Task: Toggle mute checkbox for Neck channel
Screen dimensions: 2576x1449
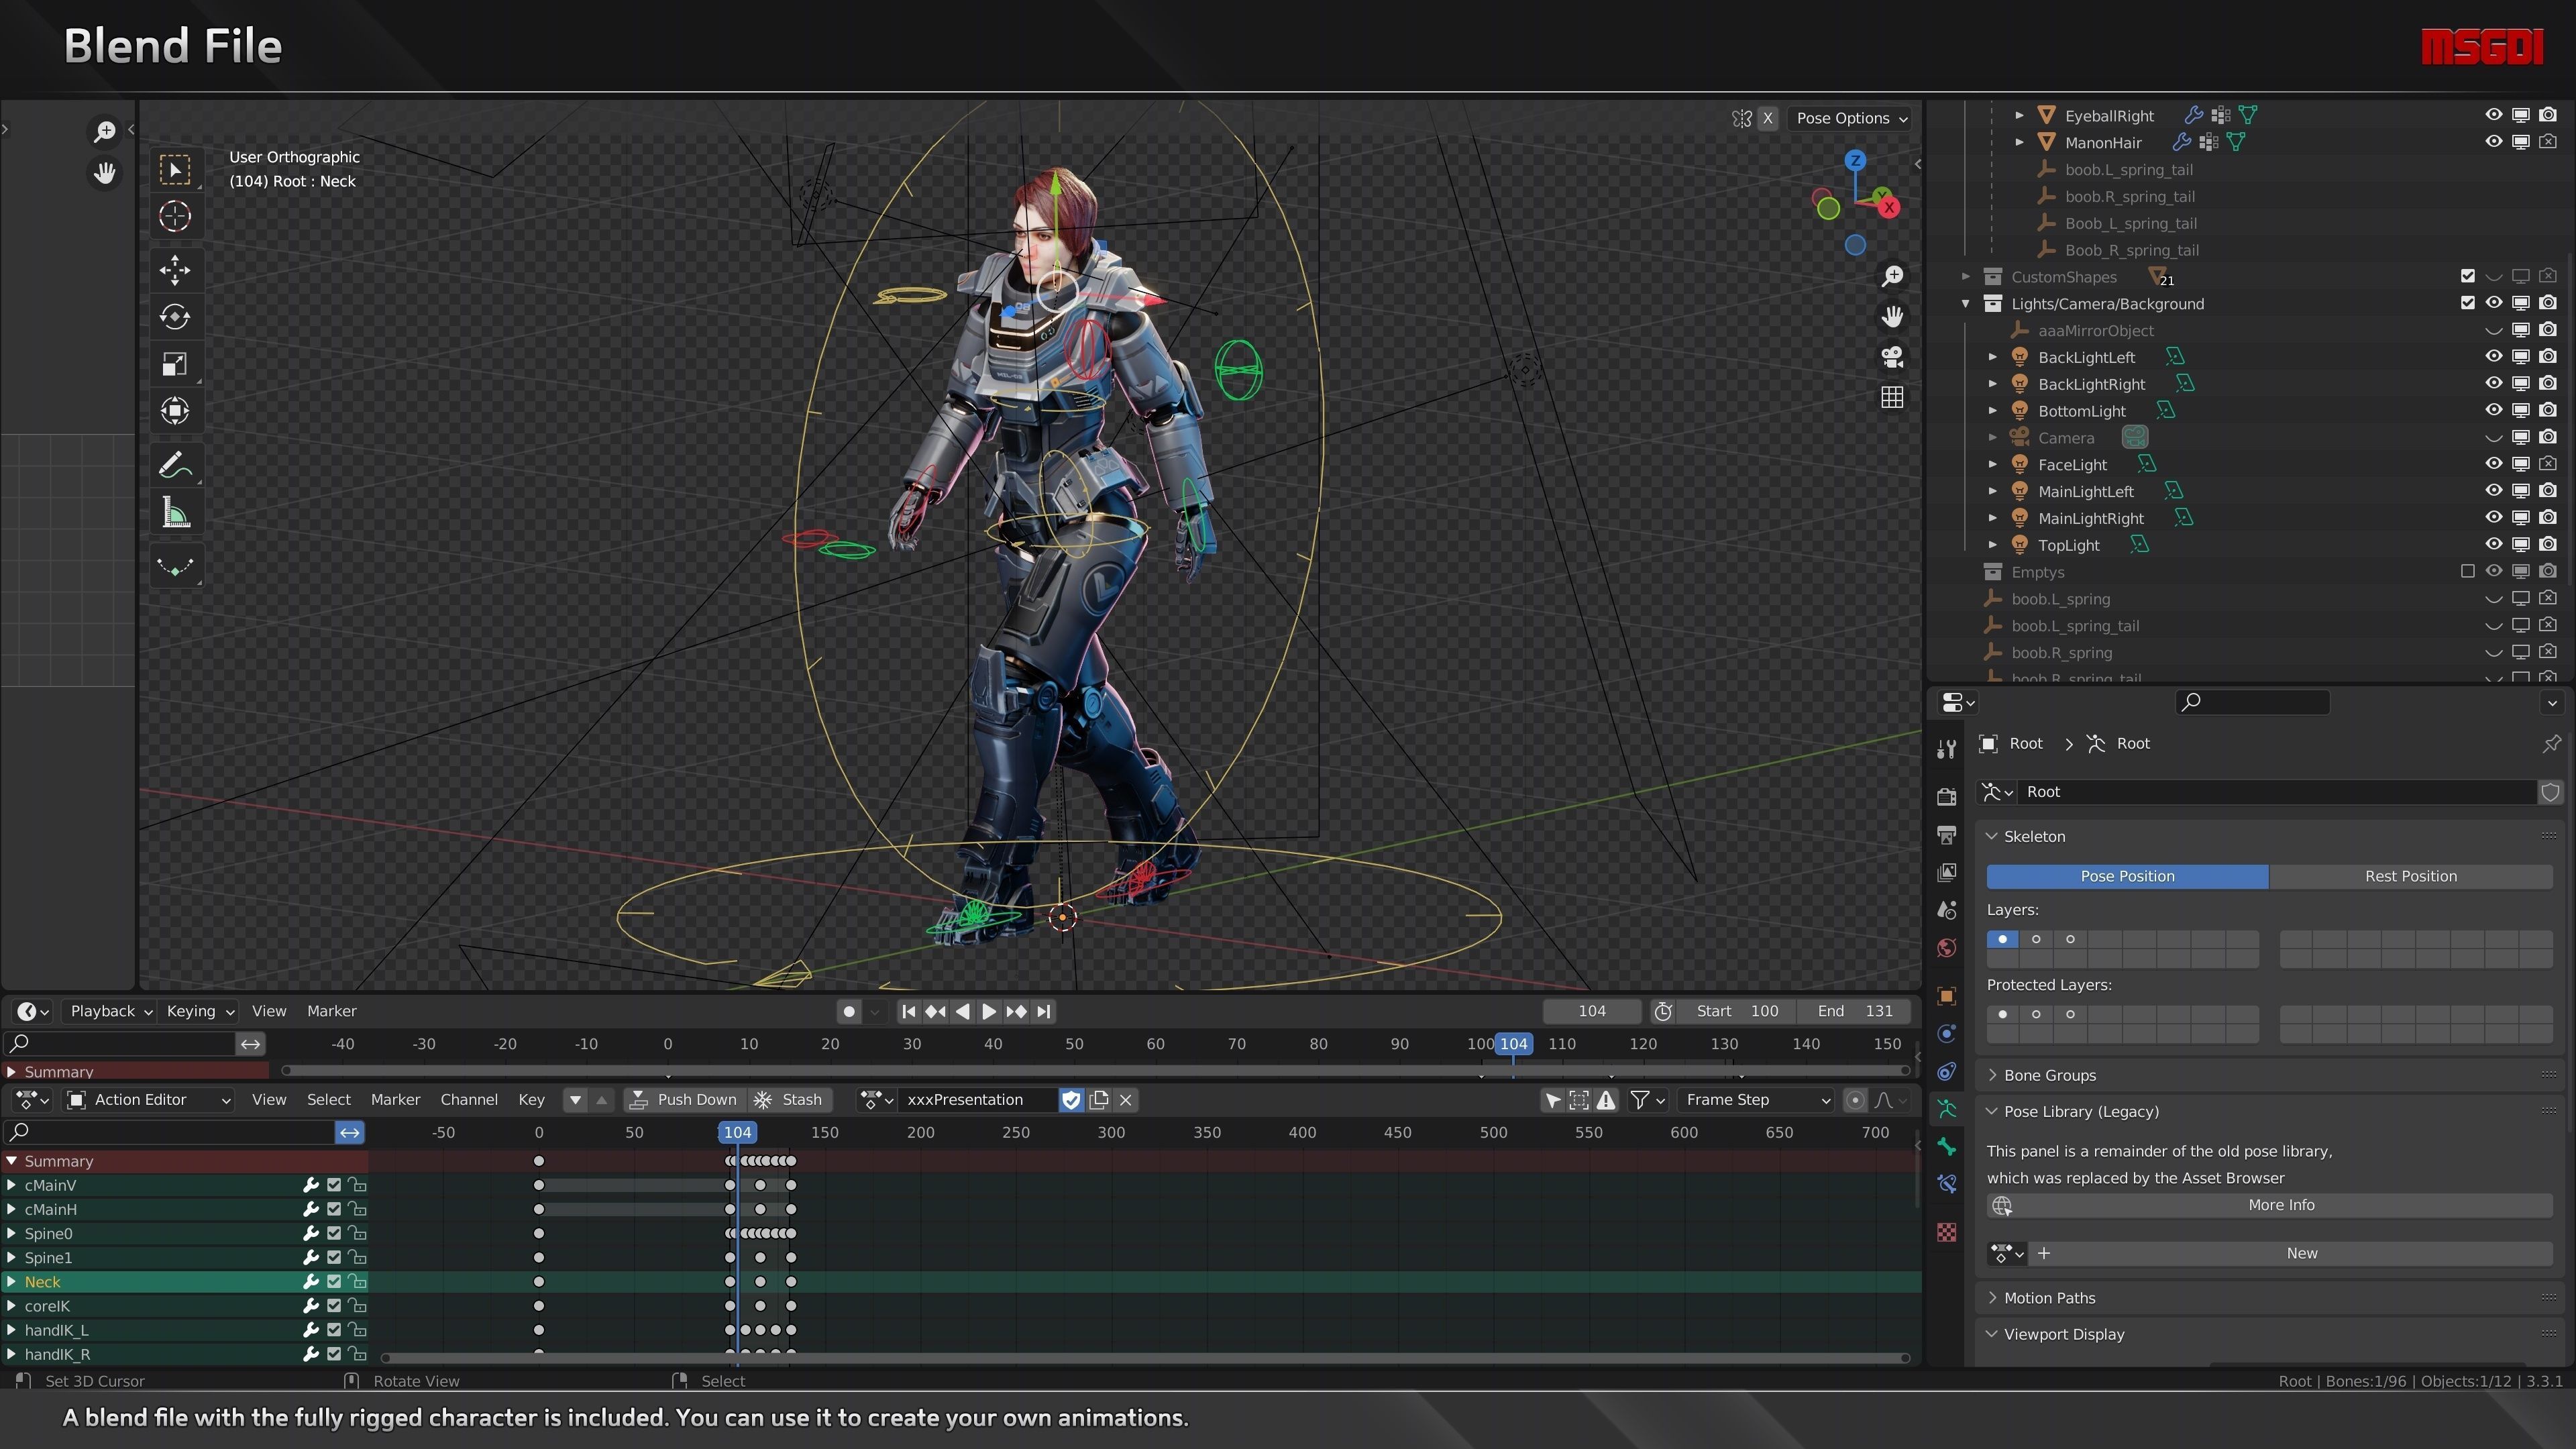Action: click(x=334, y=1282)
